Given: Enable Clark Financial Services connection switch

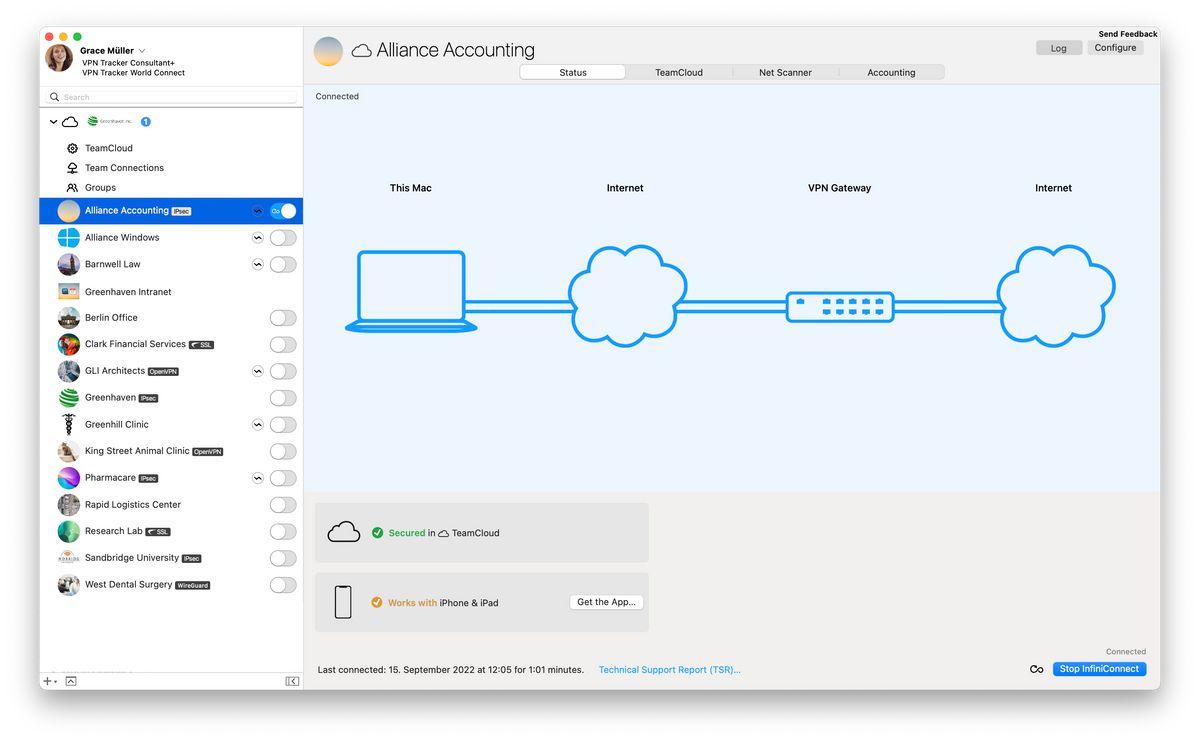Looking at the screenshot, I should pyautogui.click(x=283, y=345).
